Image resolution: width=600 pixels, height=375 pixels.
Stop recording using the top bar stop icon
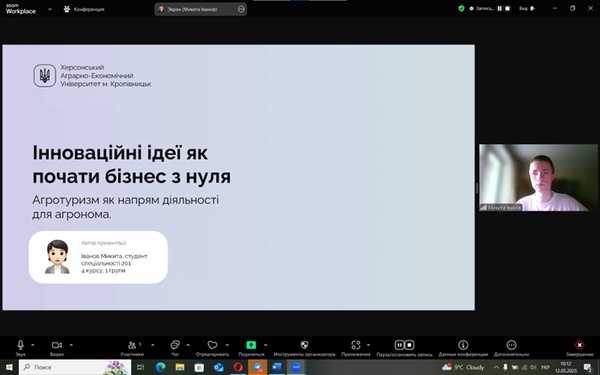pos(508,8)
